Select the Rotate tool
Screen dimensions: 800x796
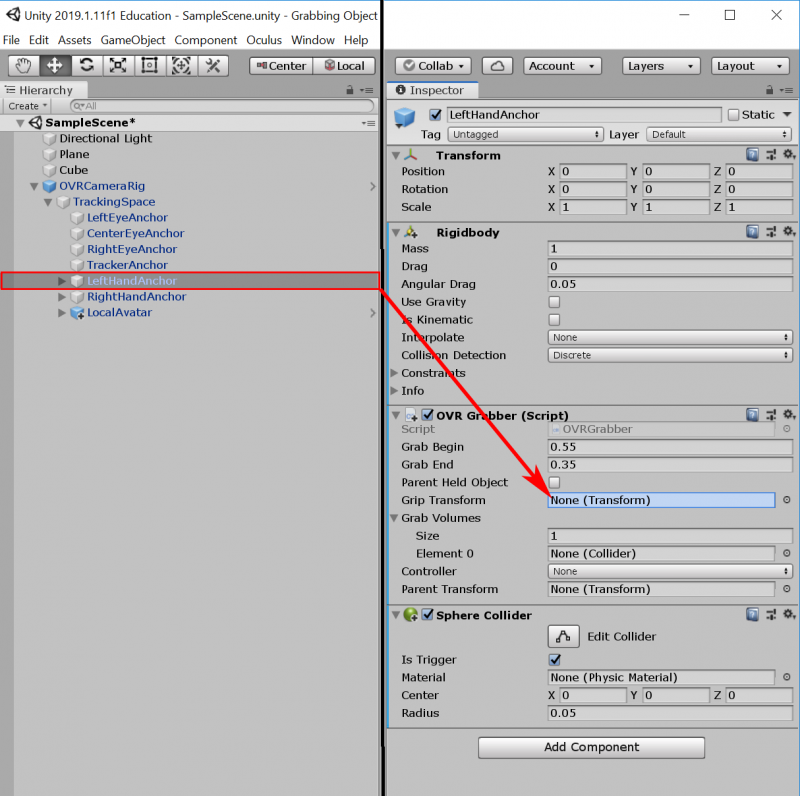[87, 66]
